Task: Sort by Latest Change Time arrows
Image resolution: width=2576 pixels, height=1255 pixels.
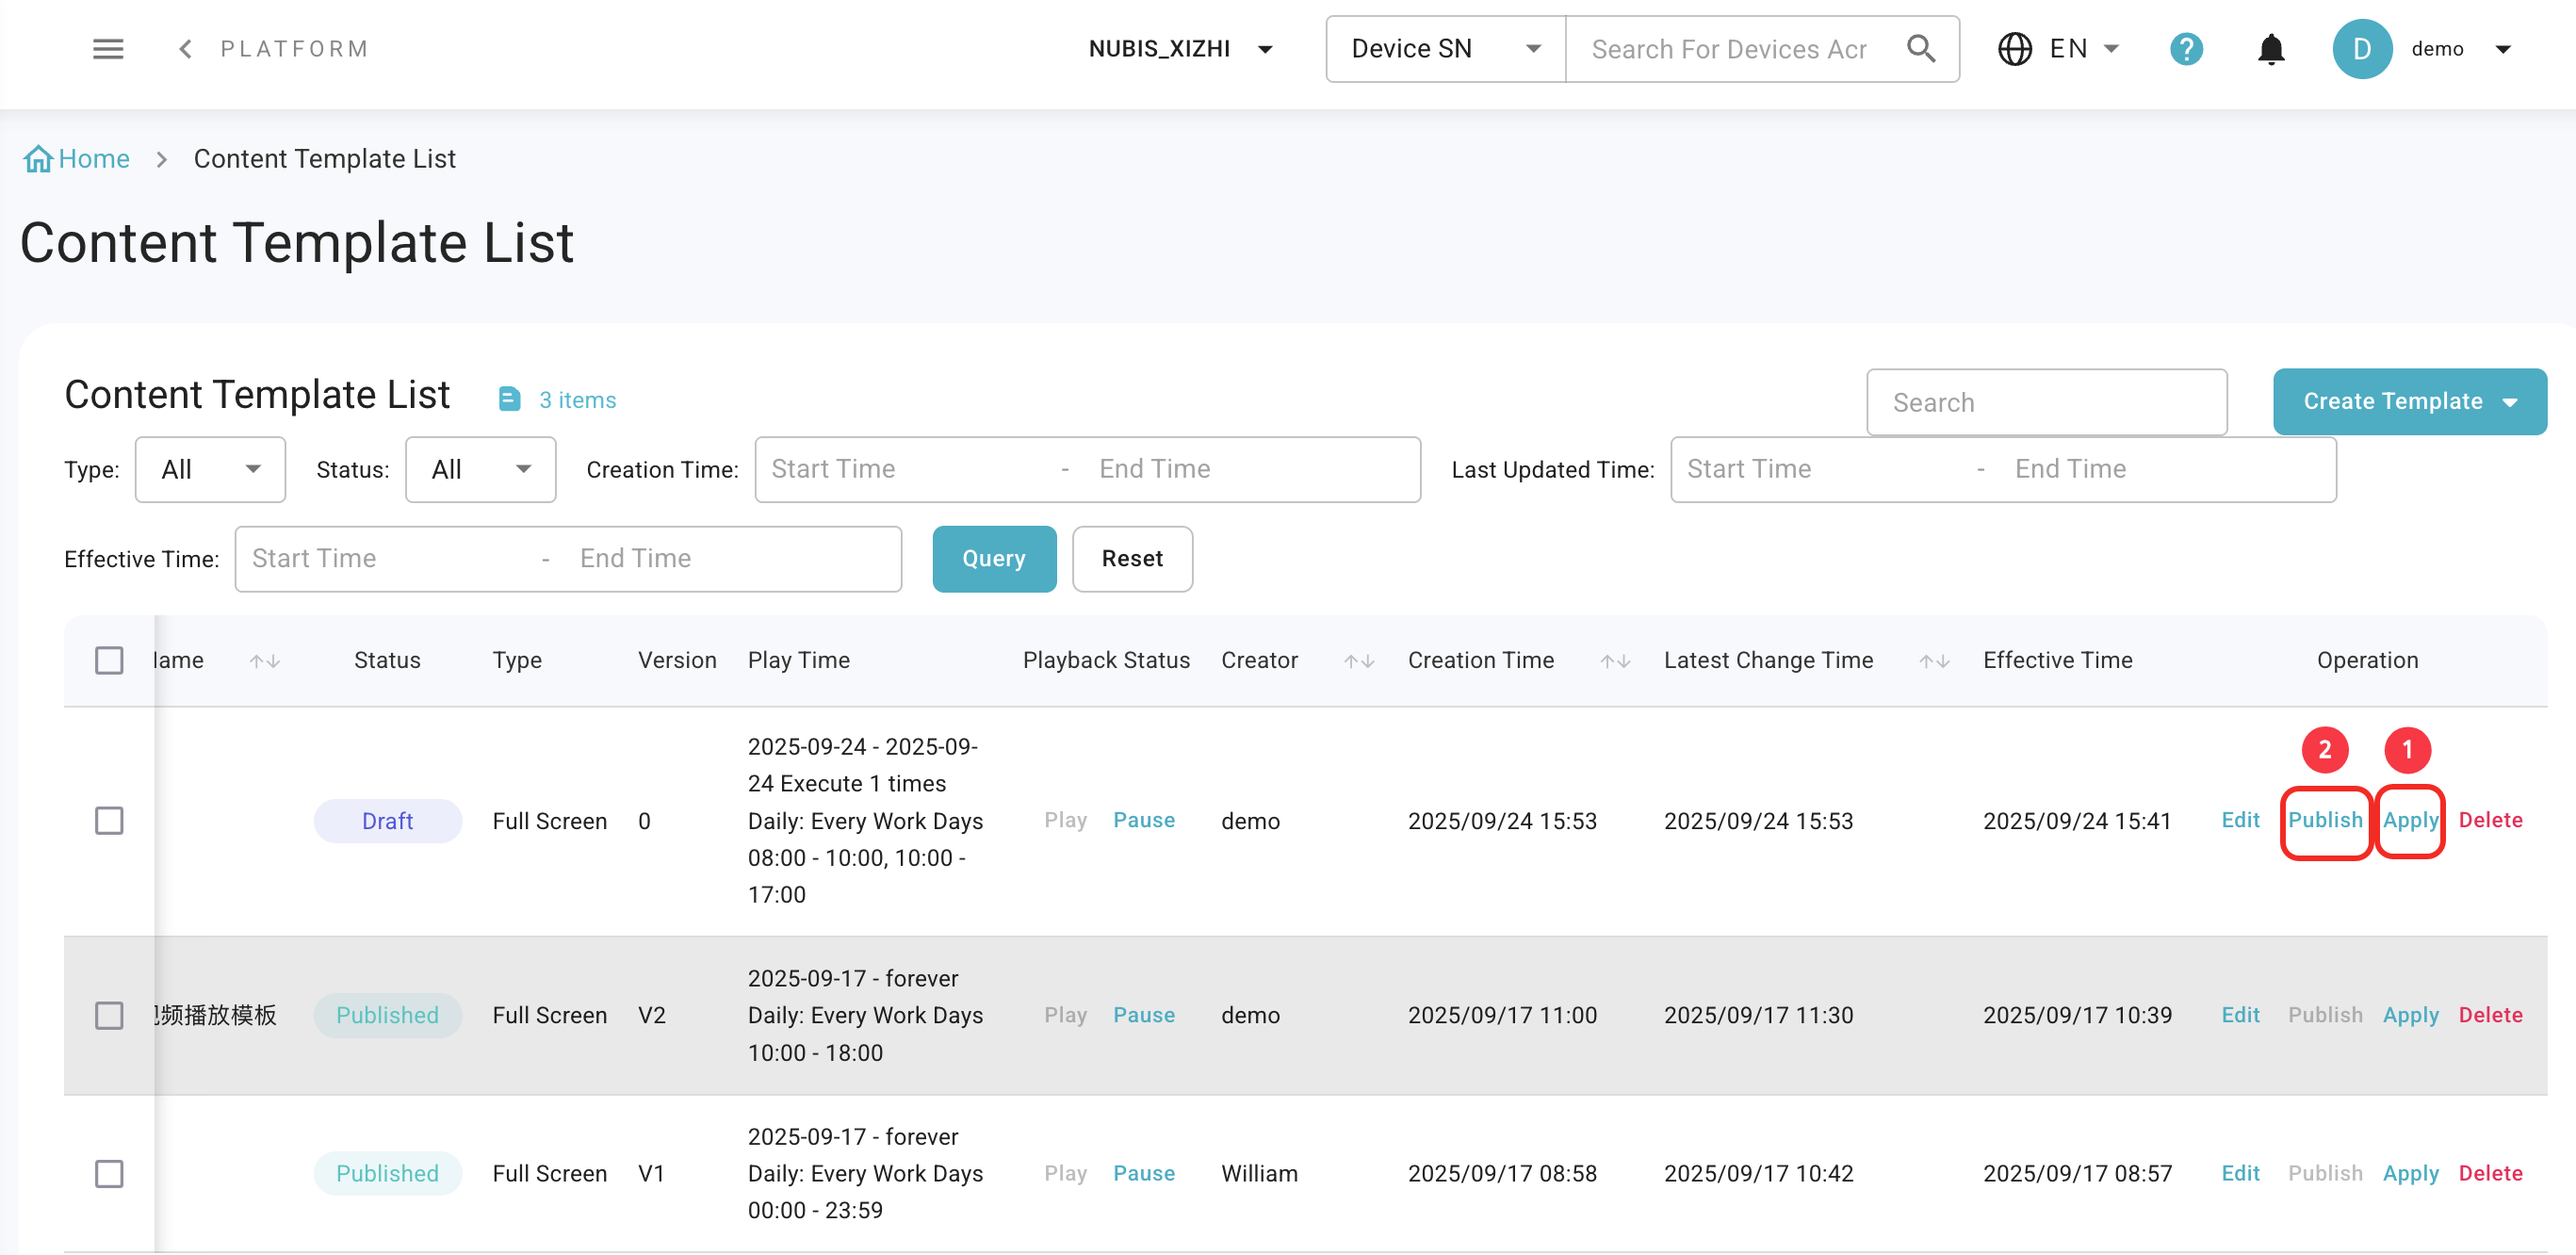Action: [1934, 661]
